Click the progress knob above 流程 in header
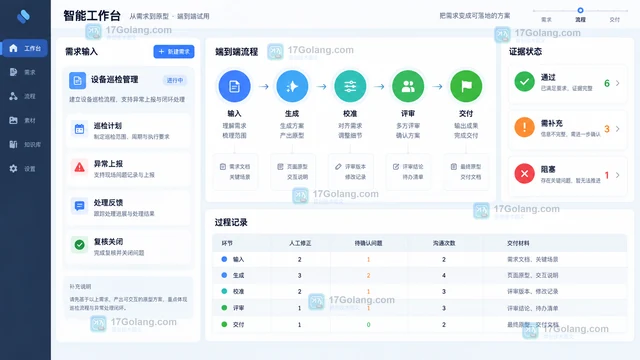 (580, 10)
